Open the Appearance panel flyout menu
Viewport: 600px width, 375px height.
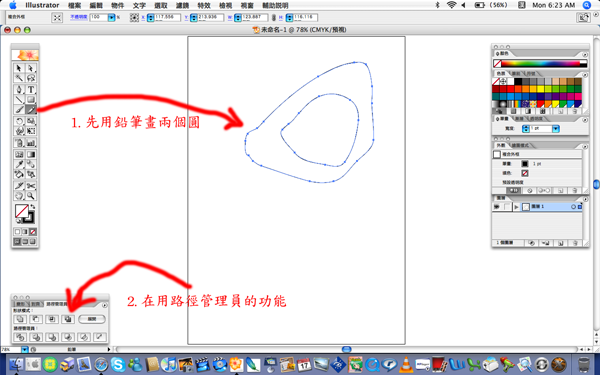[x=585, y=147]
